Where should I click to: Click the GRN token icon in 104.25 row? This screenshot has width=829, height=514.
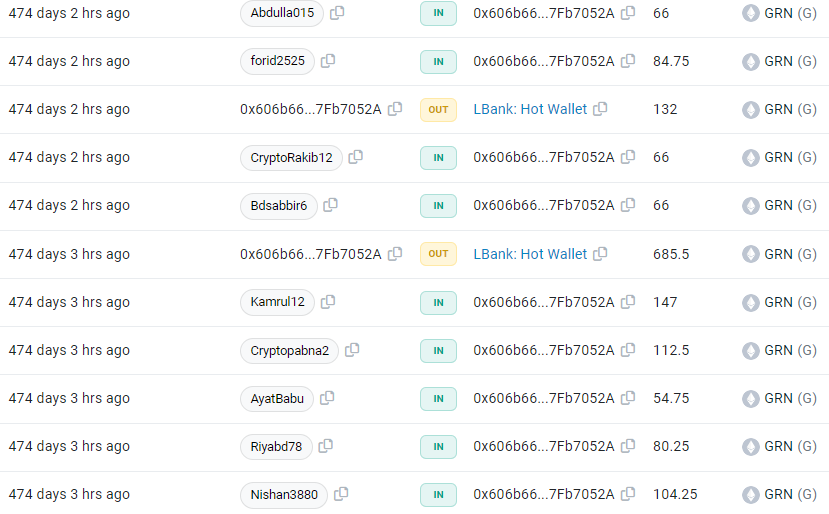[751, 494]
